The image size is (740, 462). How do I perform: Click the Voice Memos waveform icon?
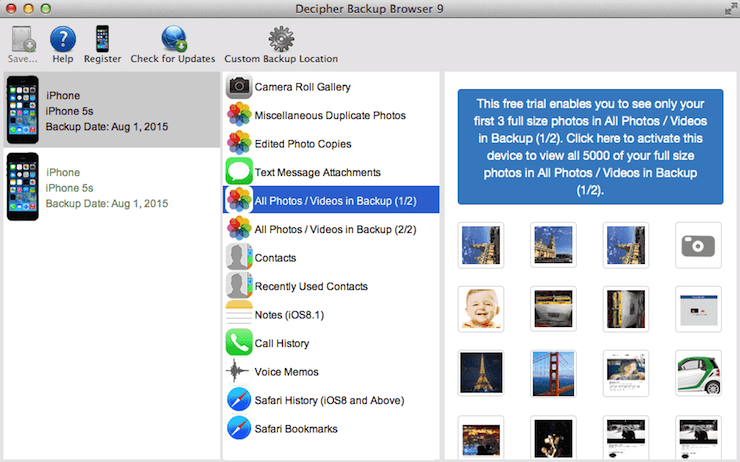(x=237, y=371)
